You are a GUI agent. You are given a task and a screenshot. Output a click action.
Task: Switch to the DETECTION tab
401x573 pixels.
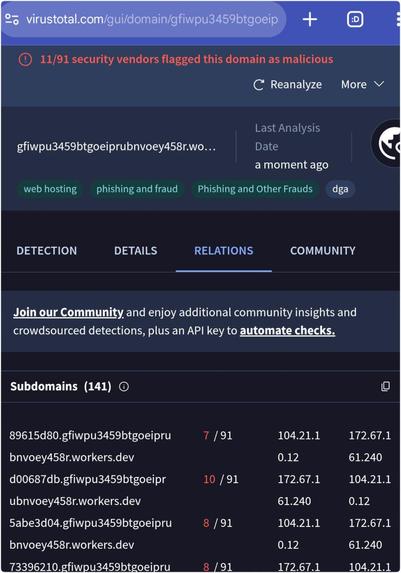(x=47, y=251)
